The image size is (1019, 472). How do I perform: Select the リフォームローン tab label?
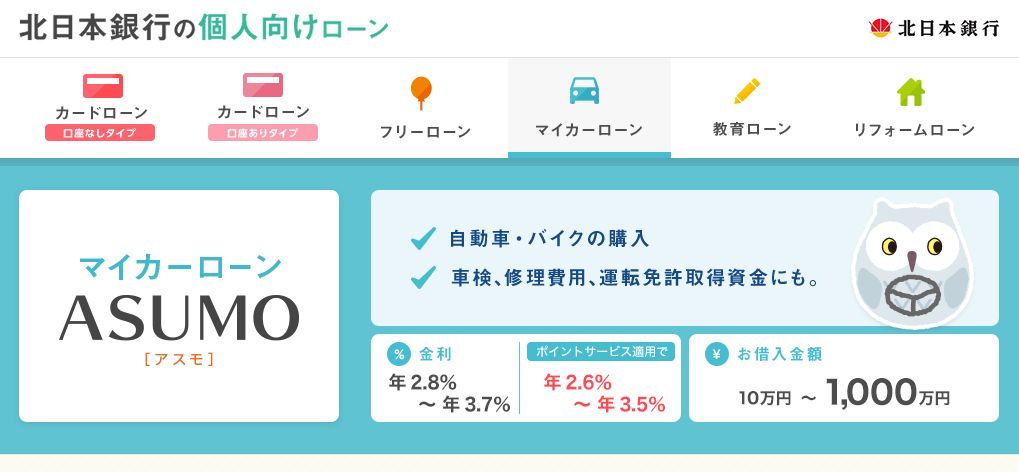[914, 130]
